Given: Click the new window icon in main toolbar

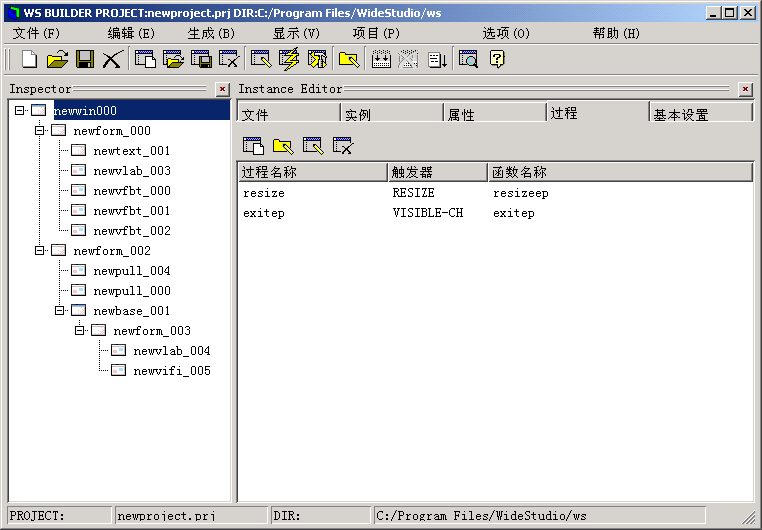Looking at the screenshot, I should pos(145,59).
